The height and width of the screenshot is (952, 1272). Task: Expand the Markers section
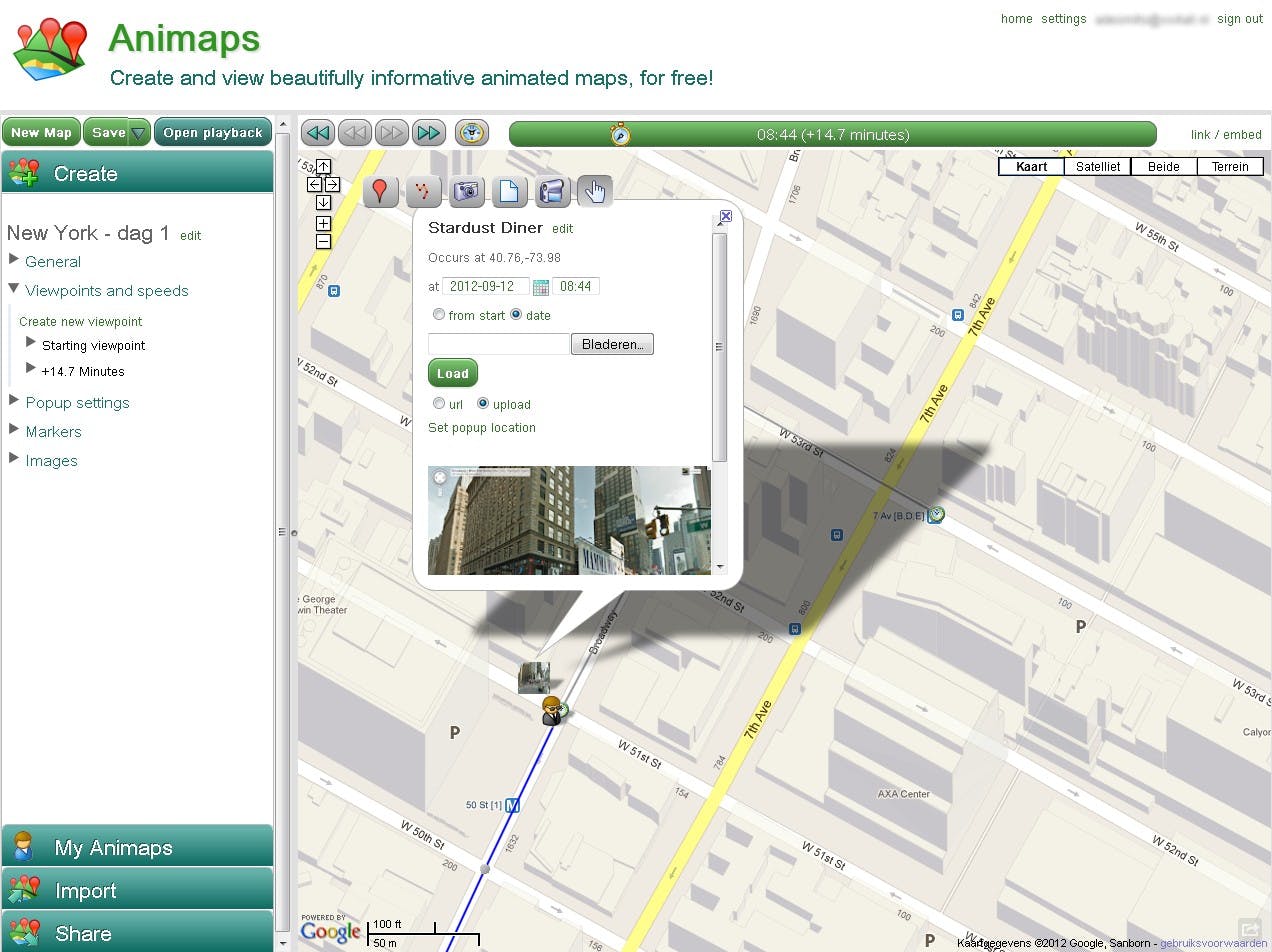14,430
